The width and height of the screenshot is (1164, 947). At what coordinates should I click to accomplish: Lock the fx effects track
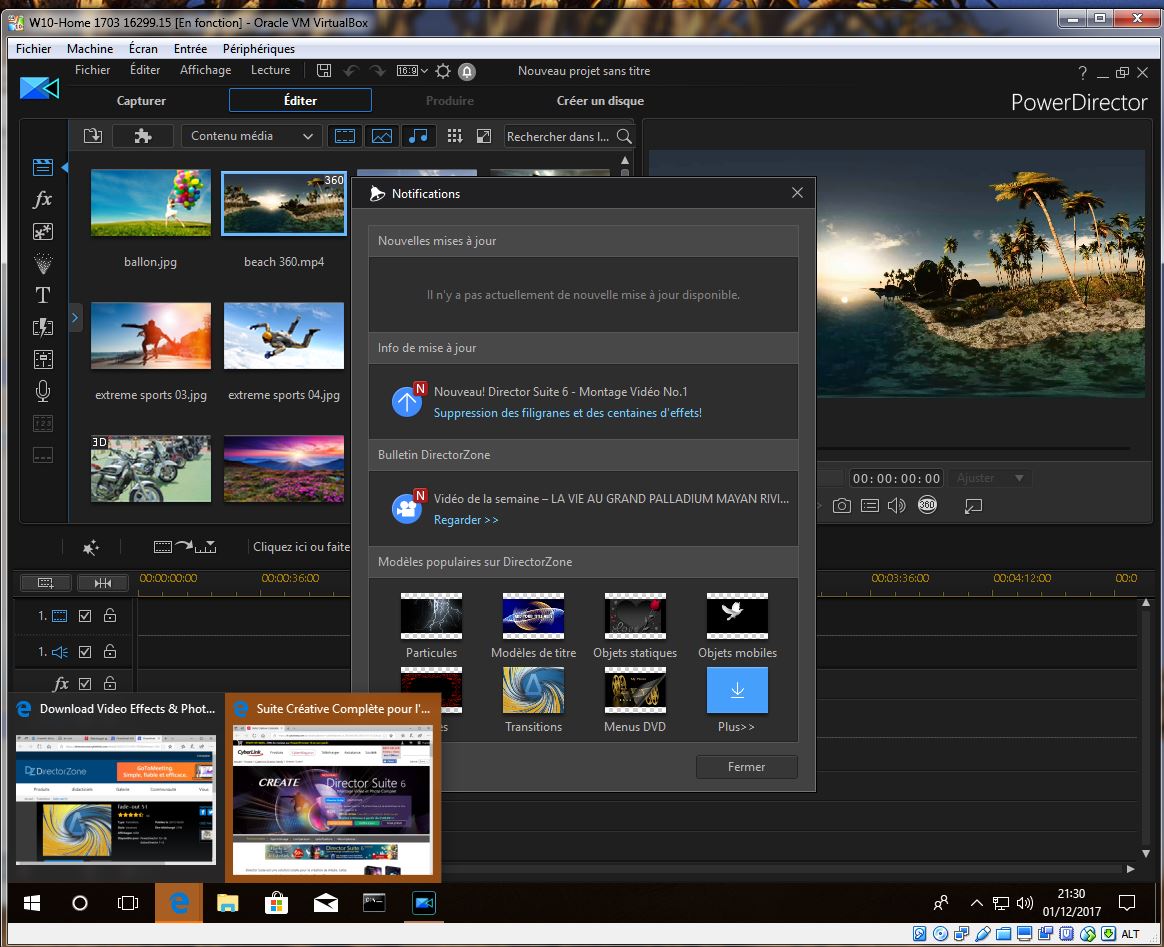click(110, 684)
